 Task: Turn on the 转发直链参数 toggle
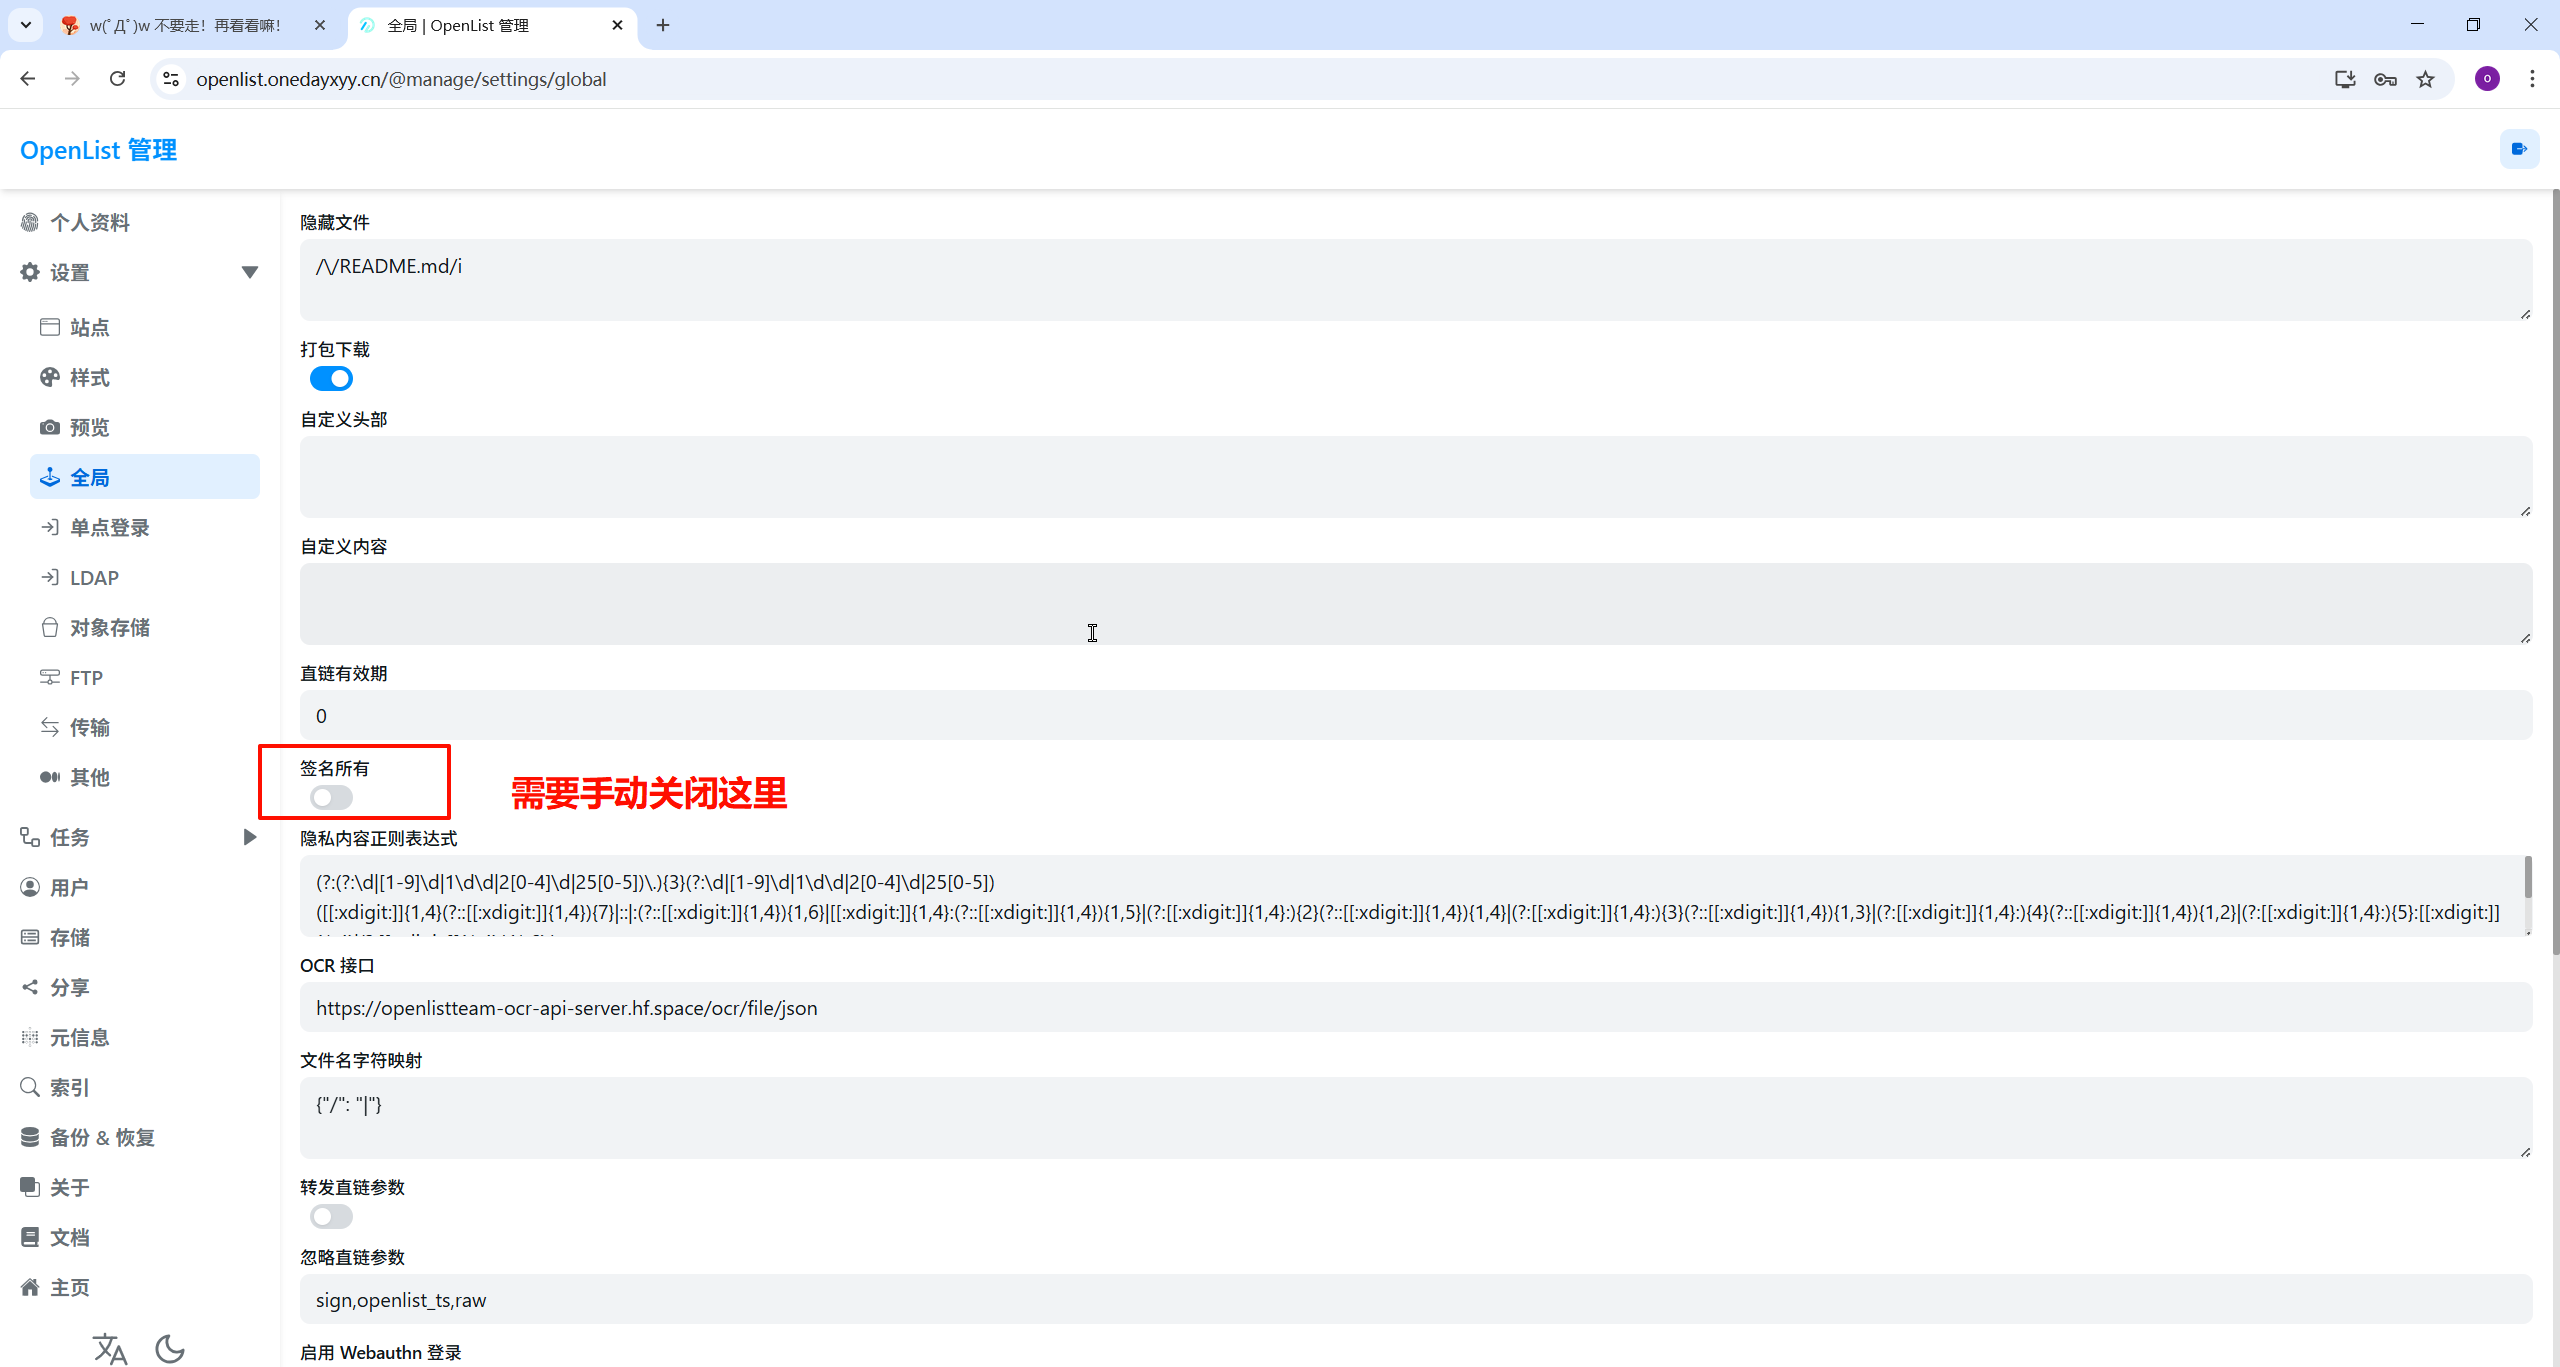click(331, 1216)
